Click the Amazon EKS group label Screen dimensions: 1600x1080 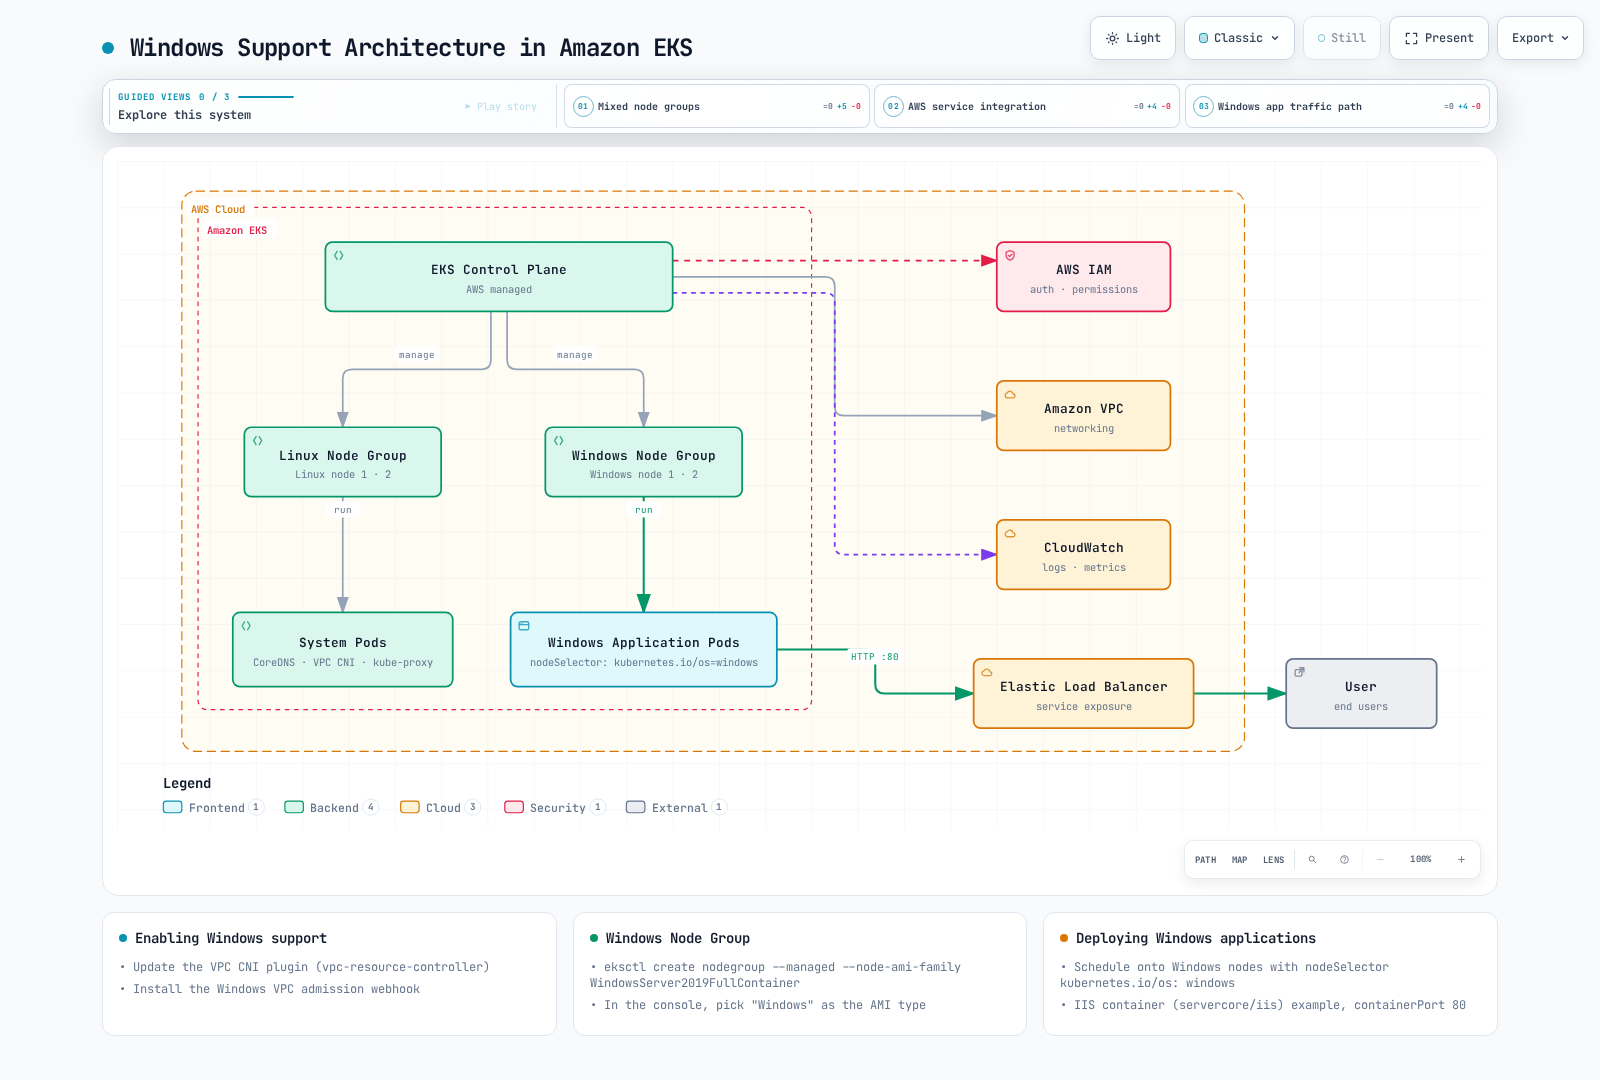(237, 231)
